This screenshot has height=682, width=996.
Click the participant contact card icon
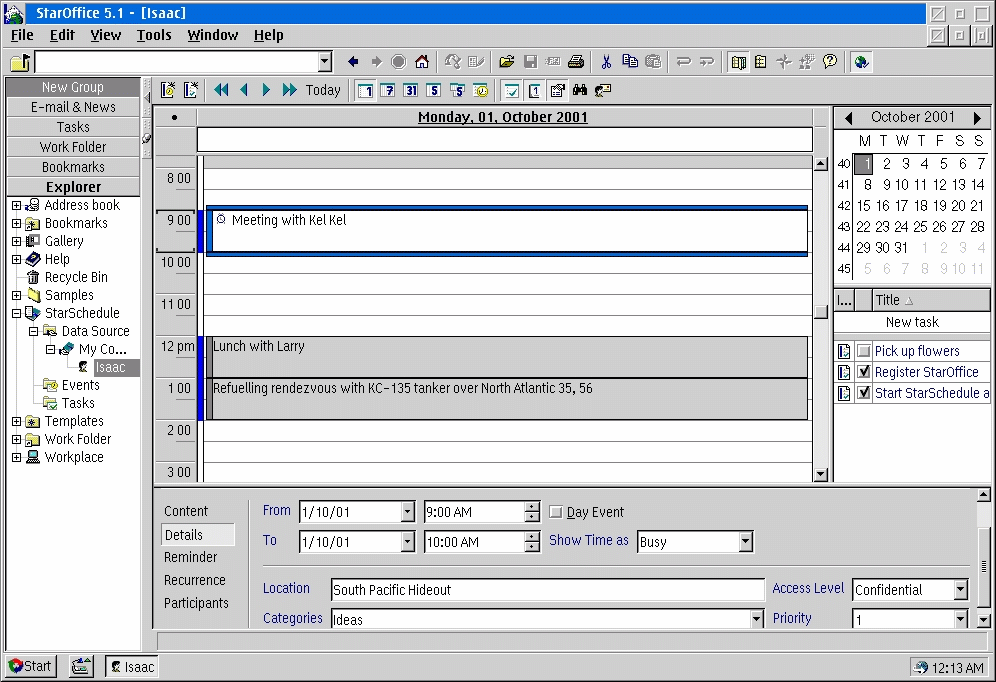tap(603, 90)
